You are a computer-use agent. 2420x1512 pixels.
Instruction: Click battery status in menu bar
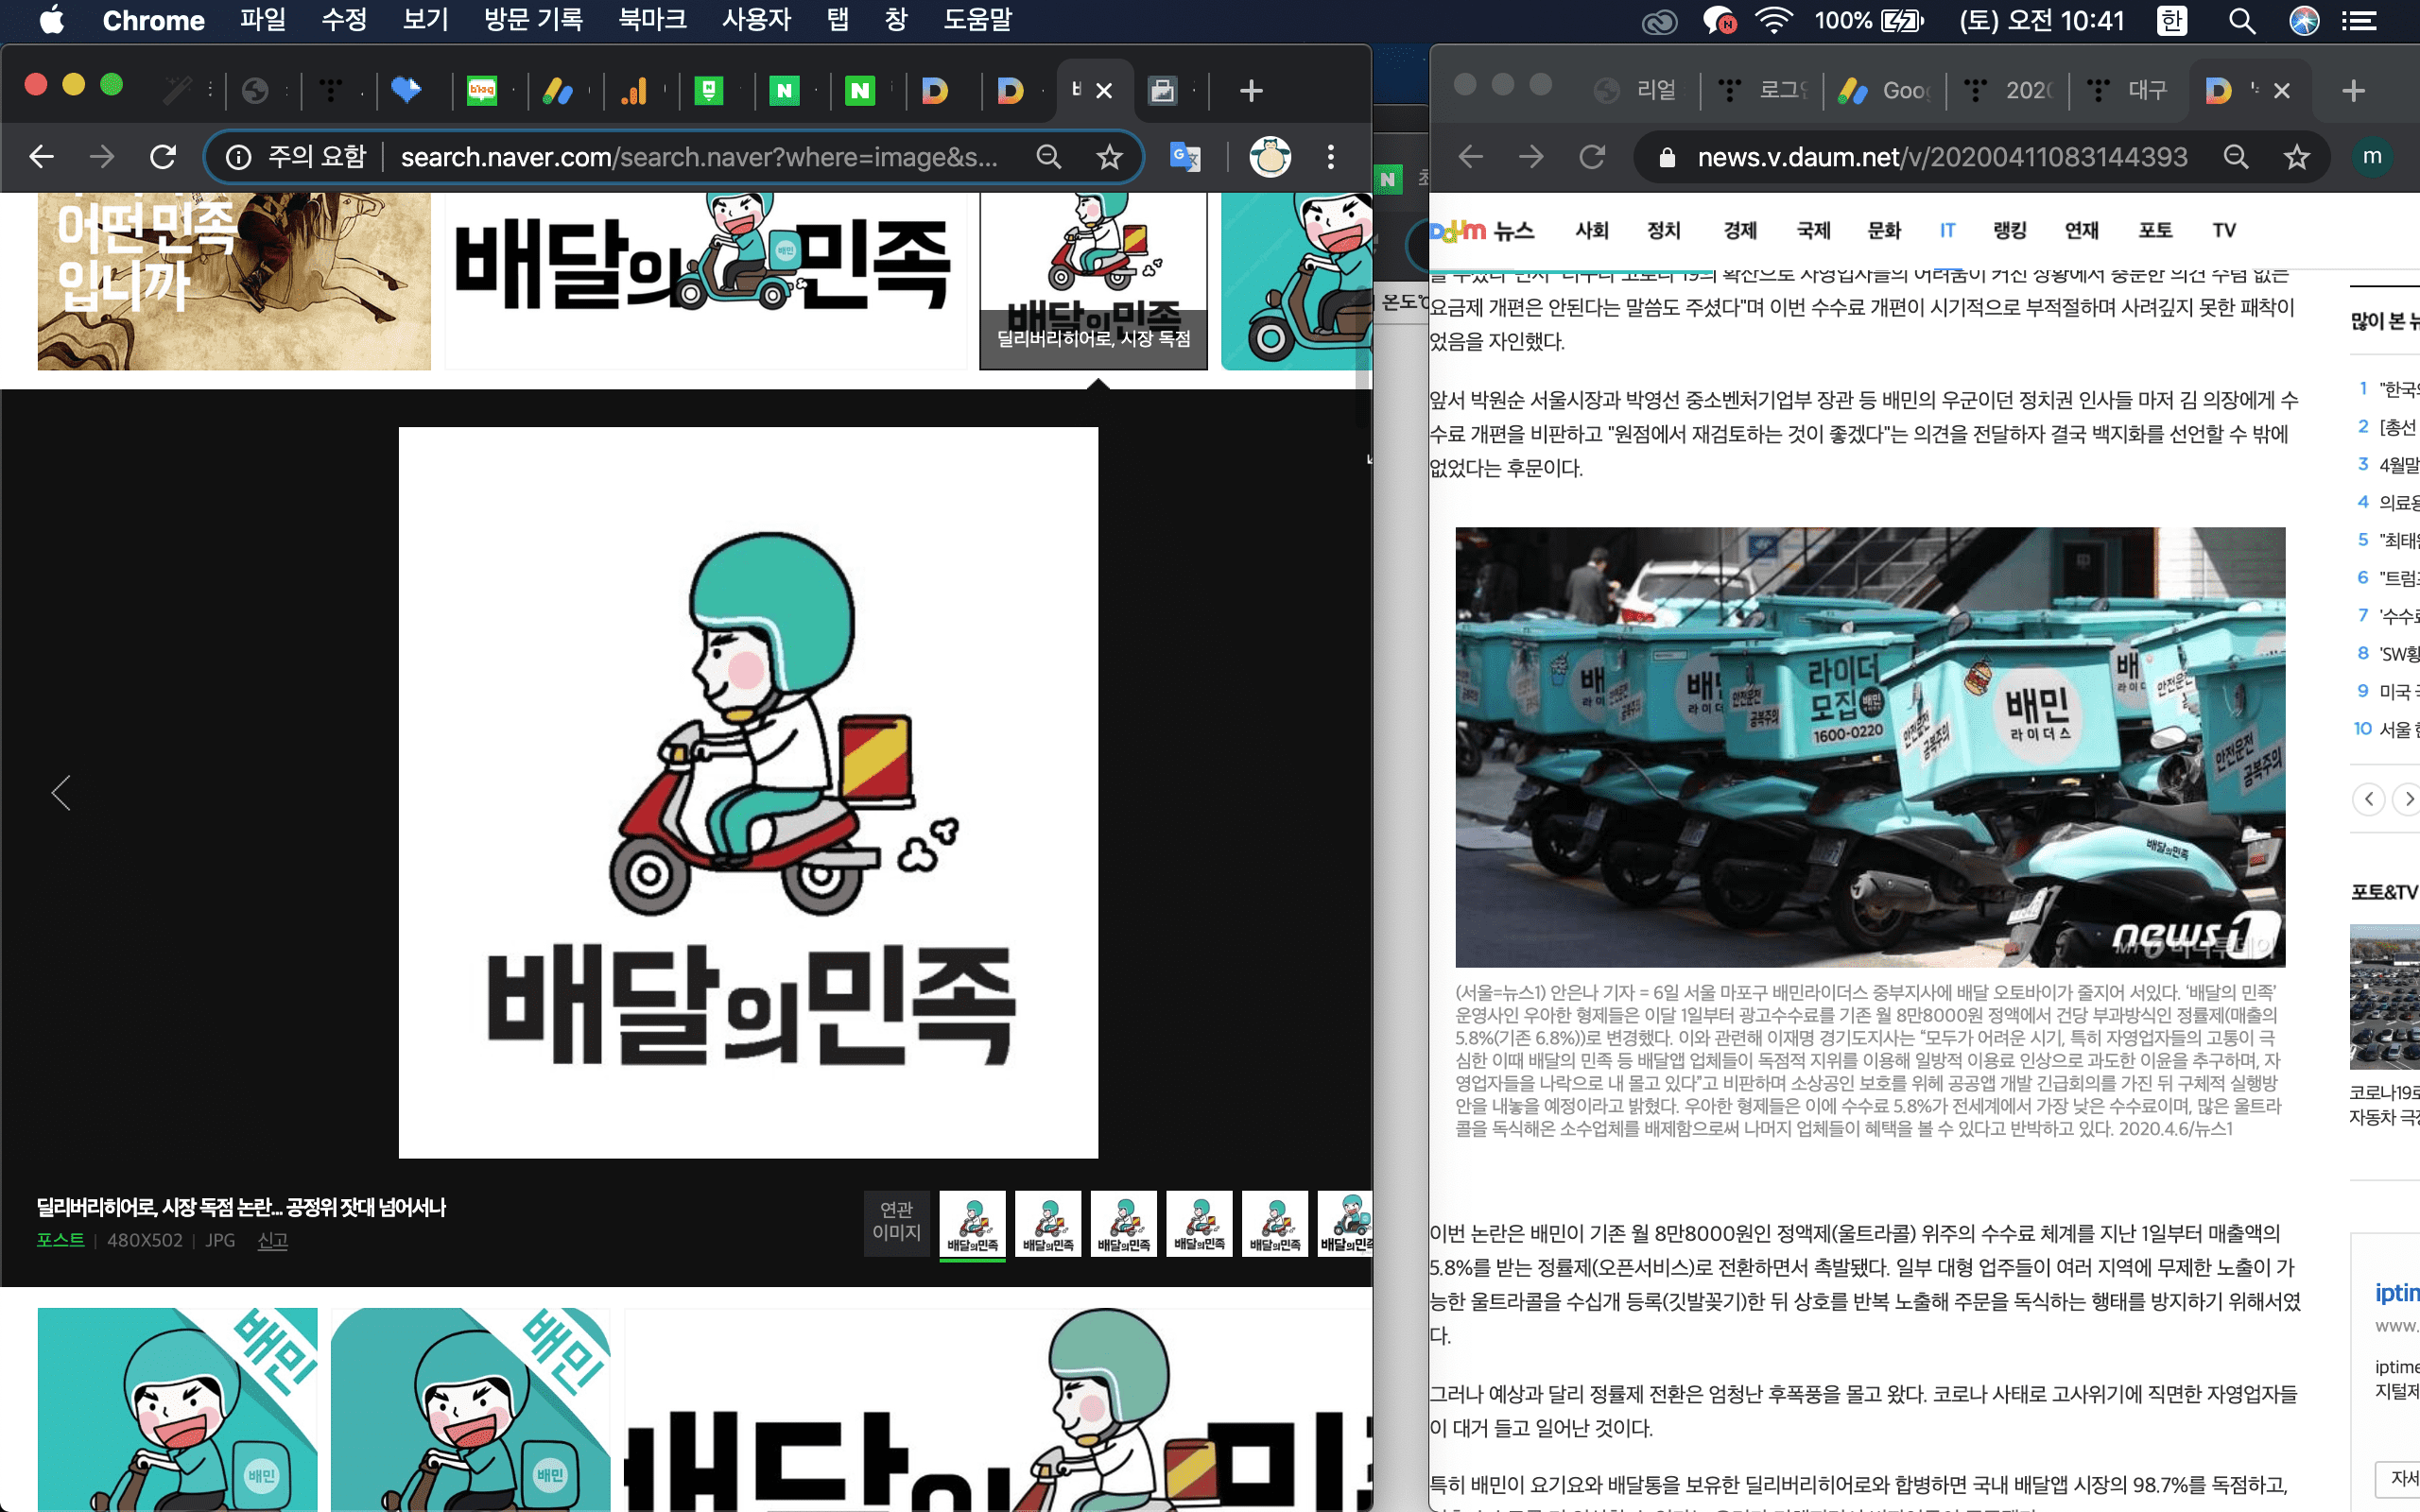[x=1869, y=21]
